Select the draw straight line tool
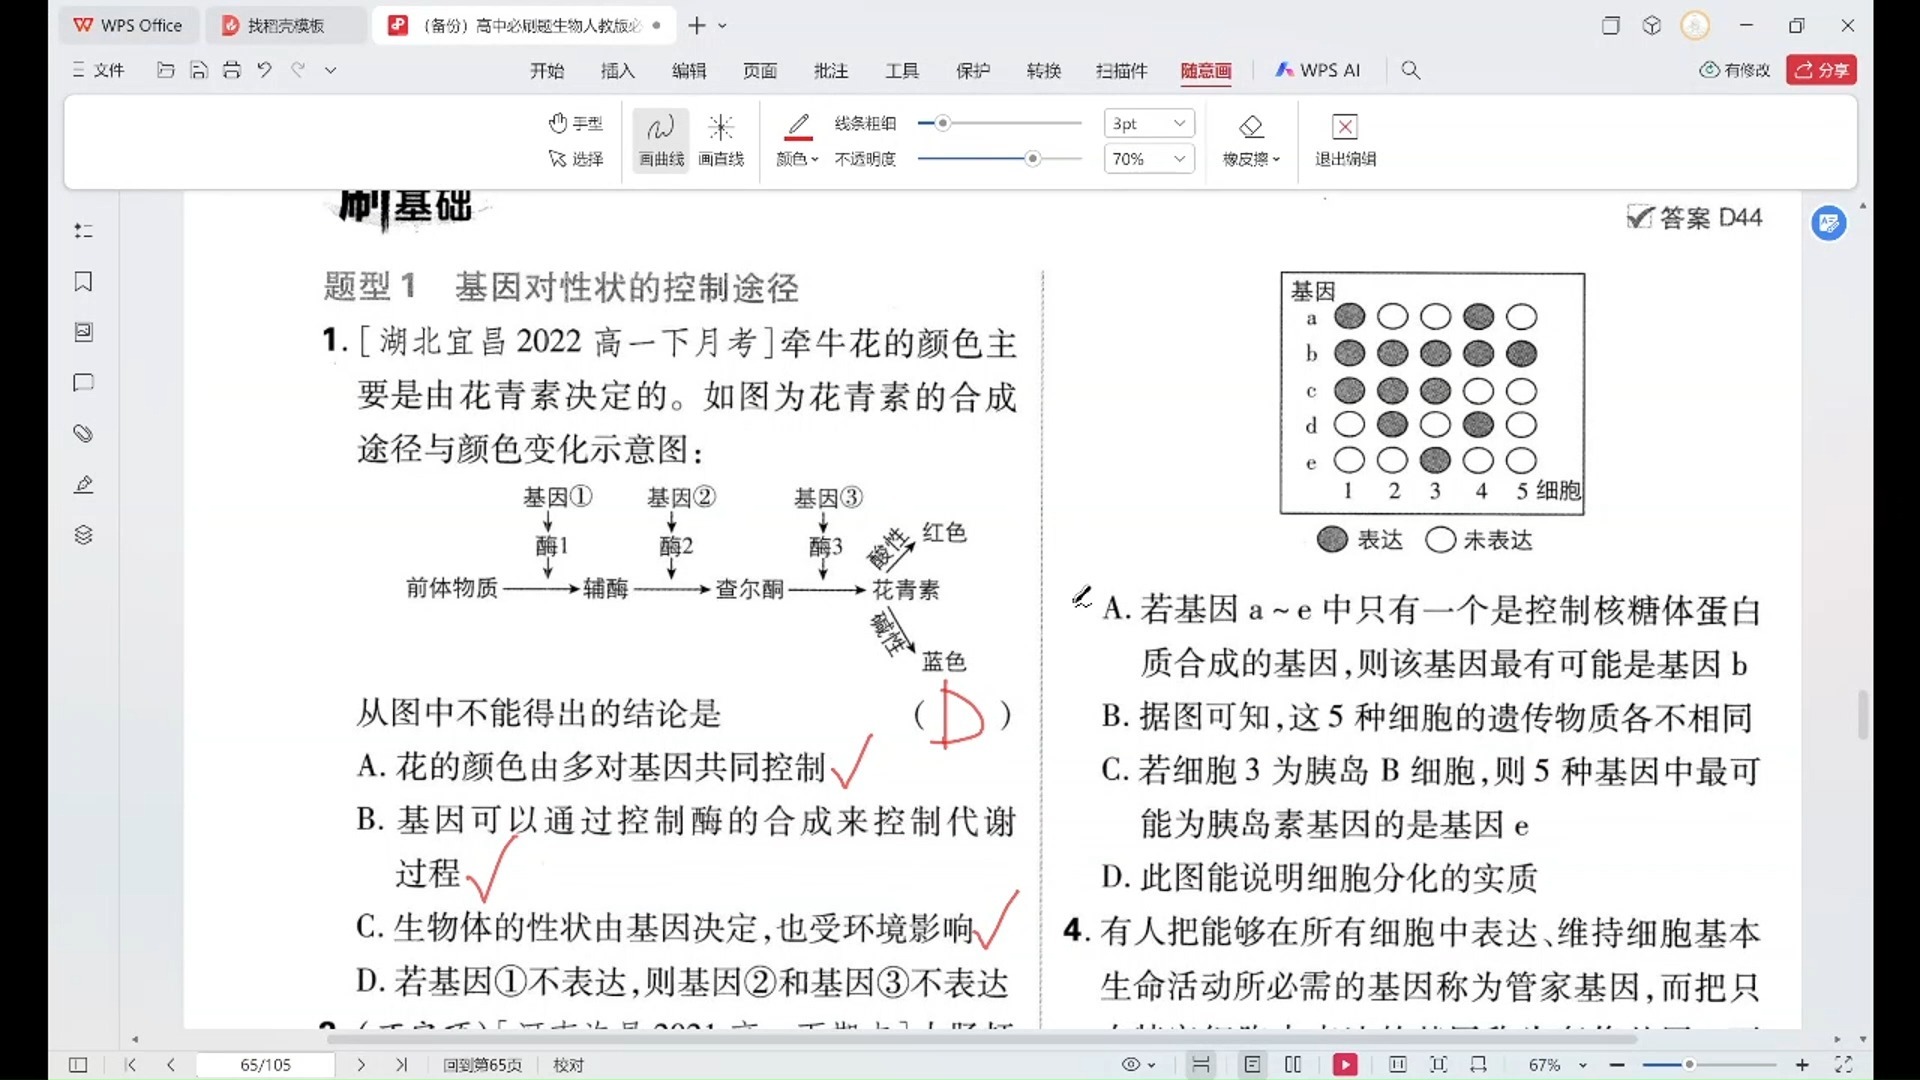Screen dimensions: 1920x1080 pyautogui.click(x=720, y=139)
